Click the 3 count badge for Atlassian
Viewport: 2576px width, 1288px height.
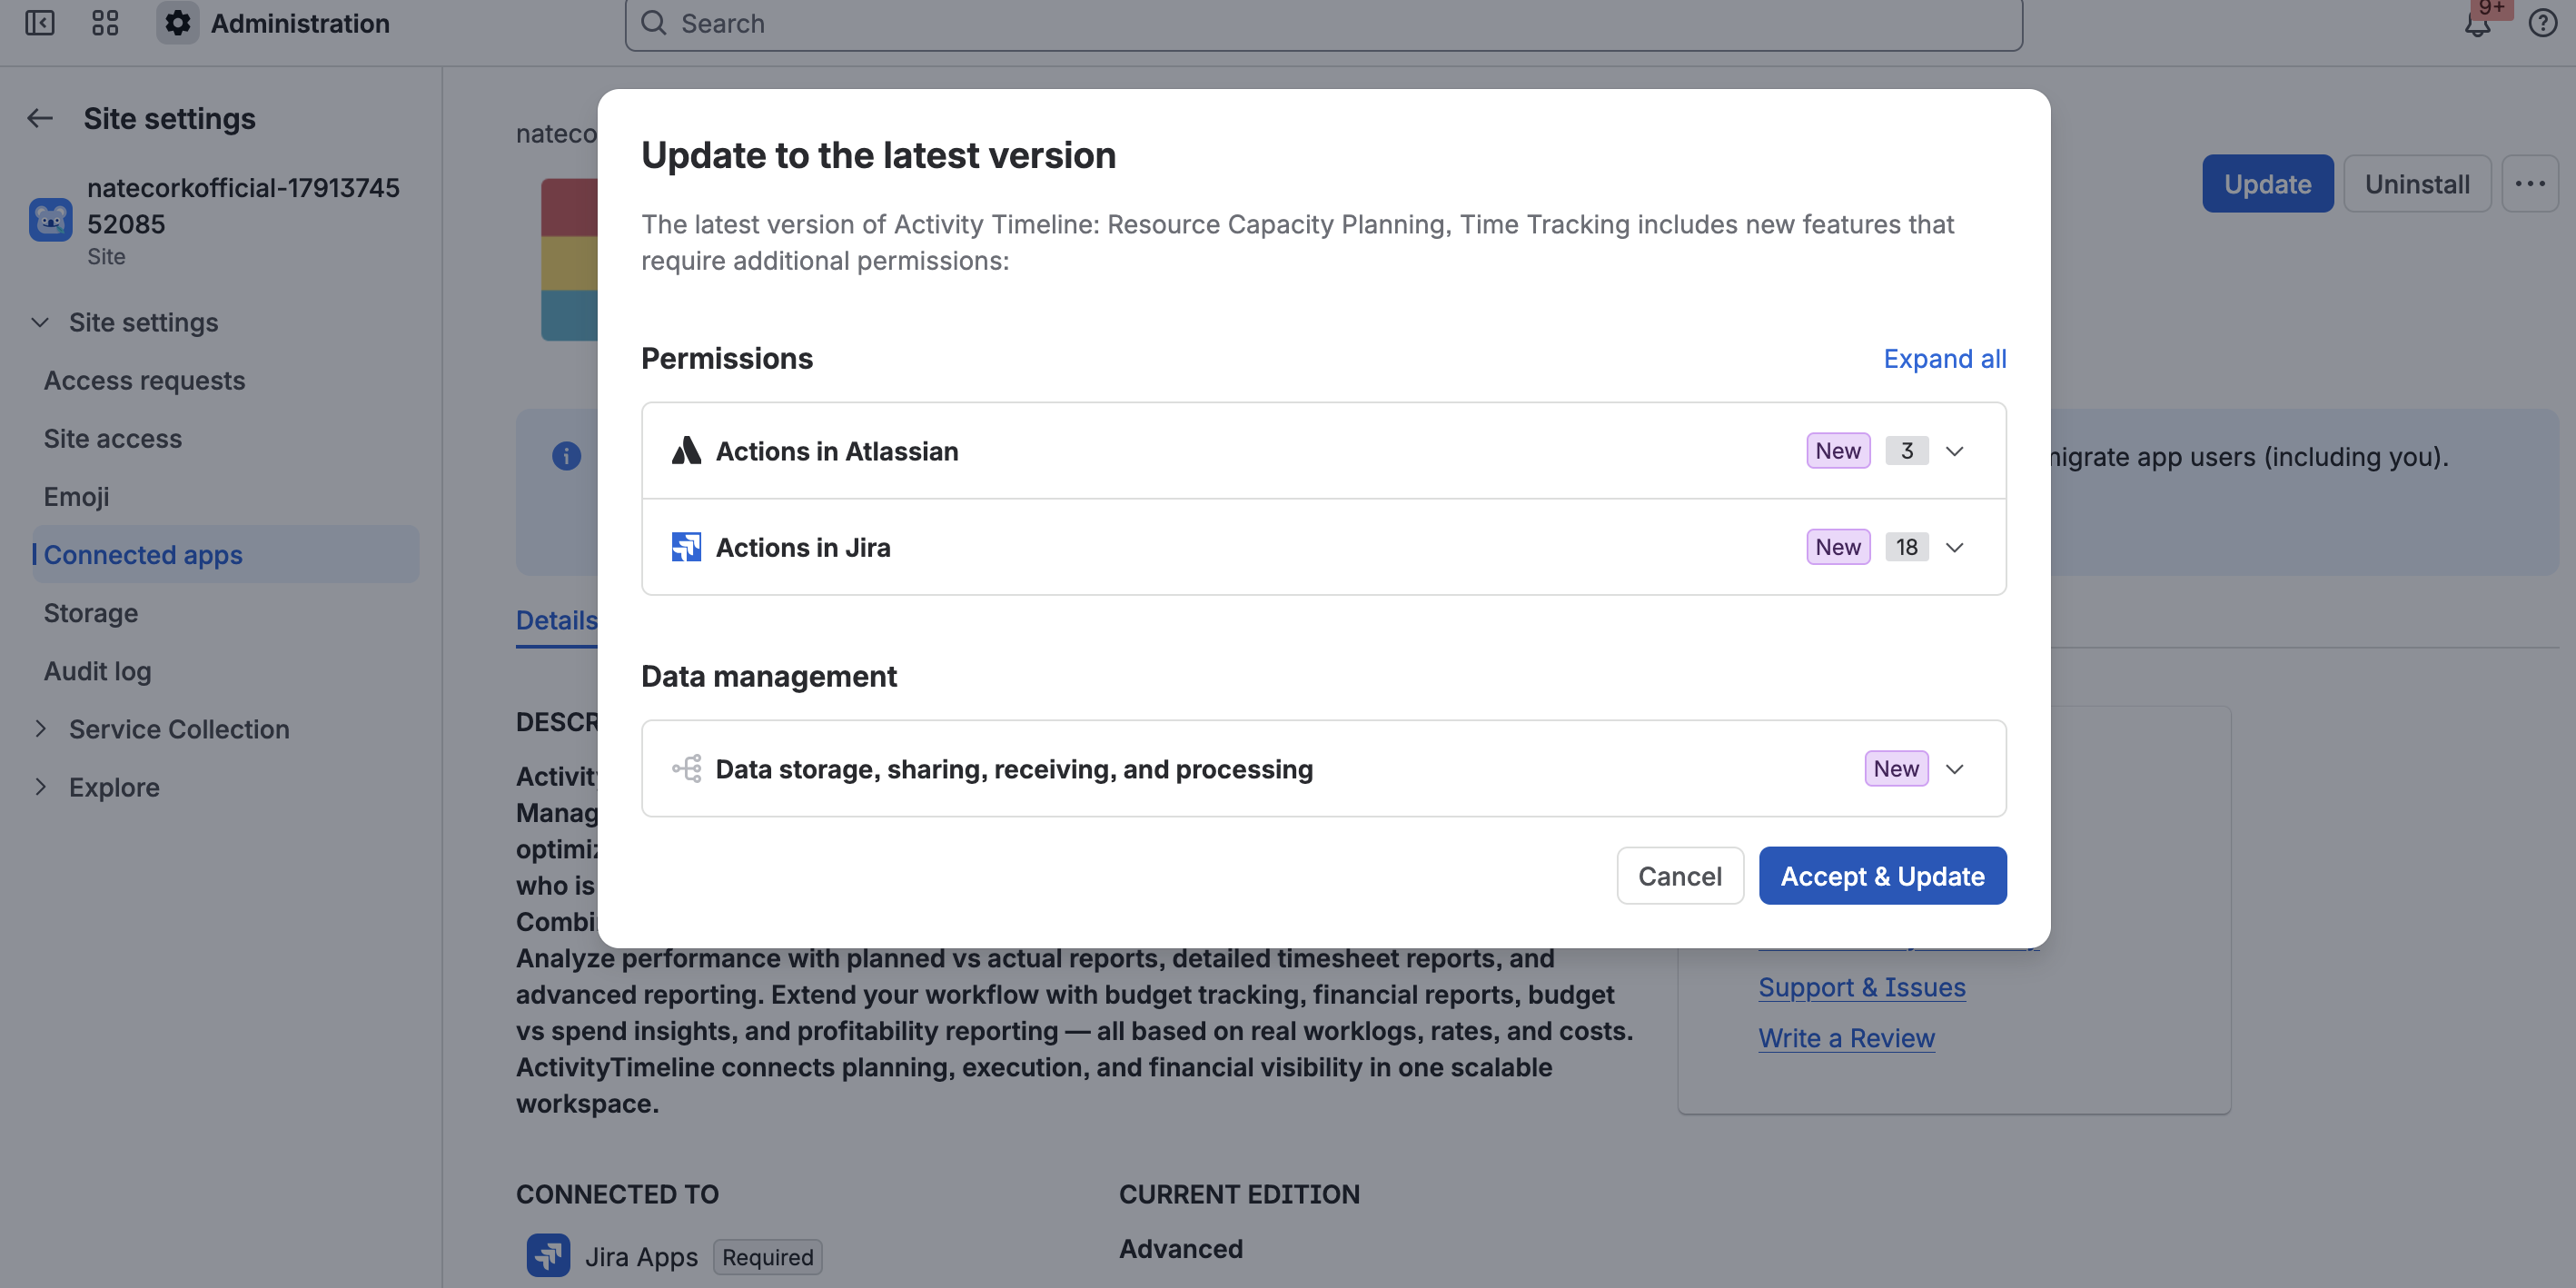pyautogui.click(x=1906, y=451)
